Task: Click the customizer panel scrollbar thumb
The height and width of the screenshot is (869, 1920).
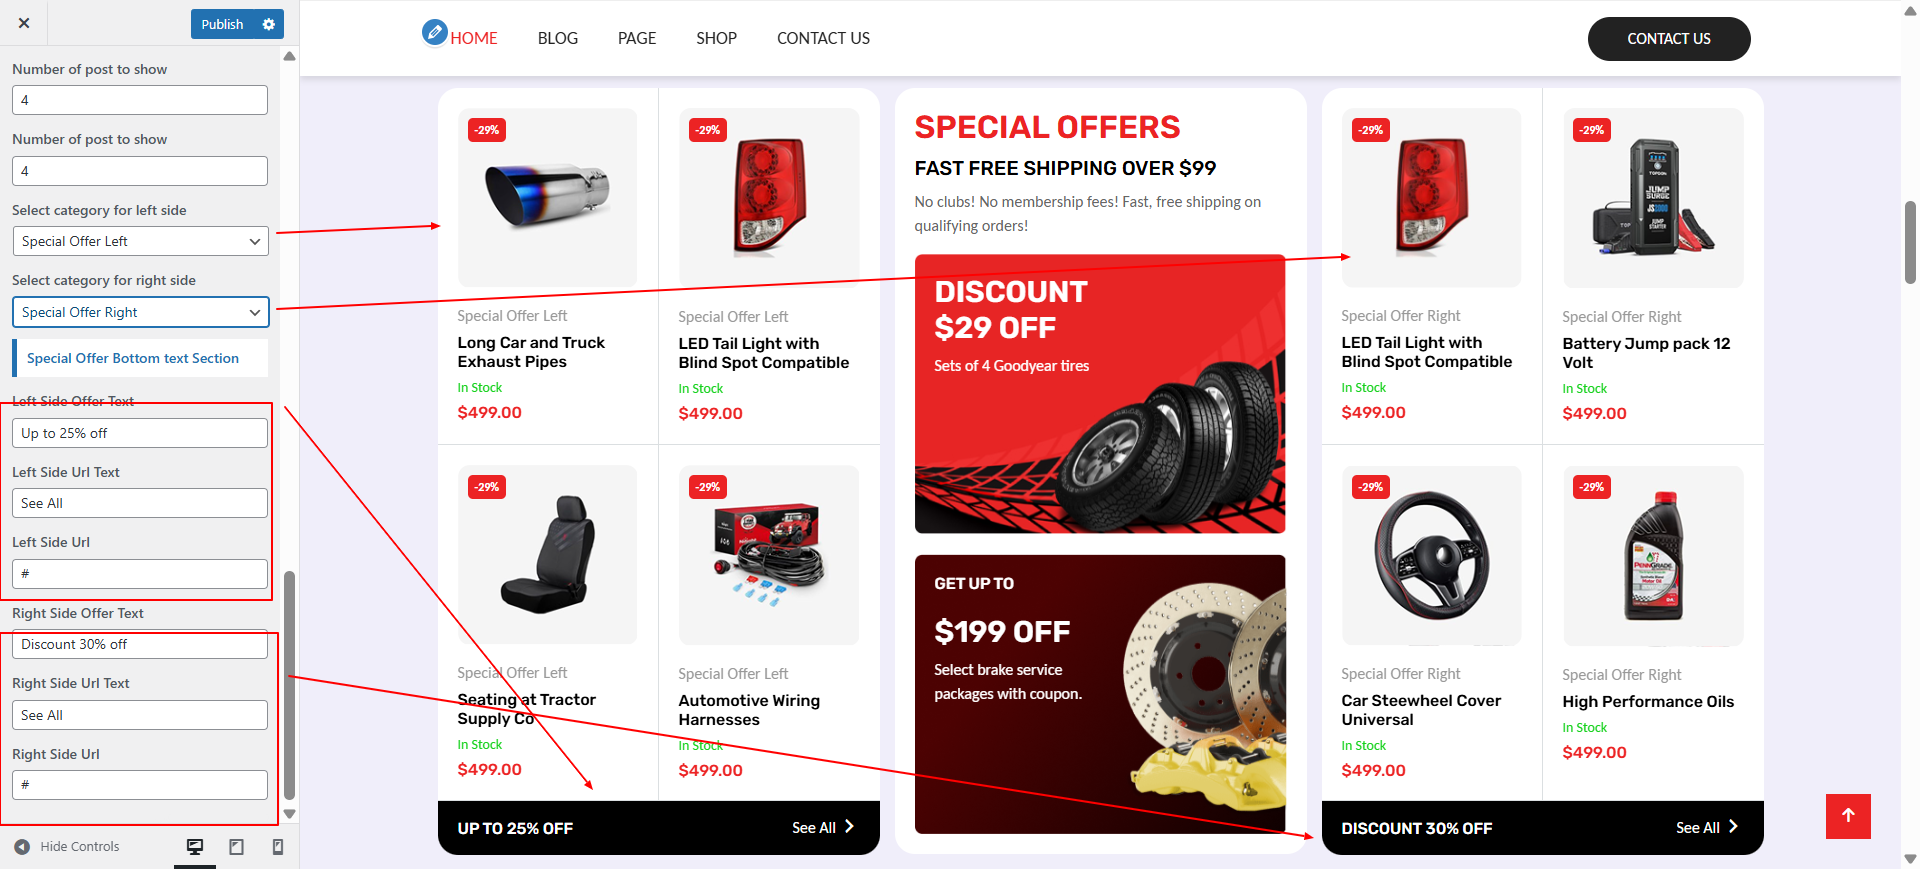Action: (x=290, y=686)
